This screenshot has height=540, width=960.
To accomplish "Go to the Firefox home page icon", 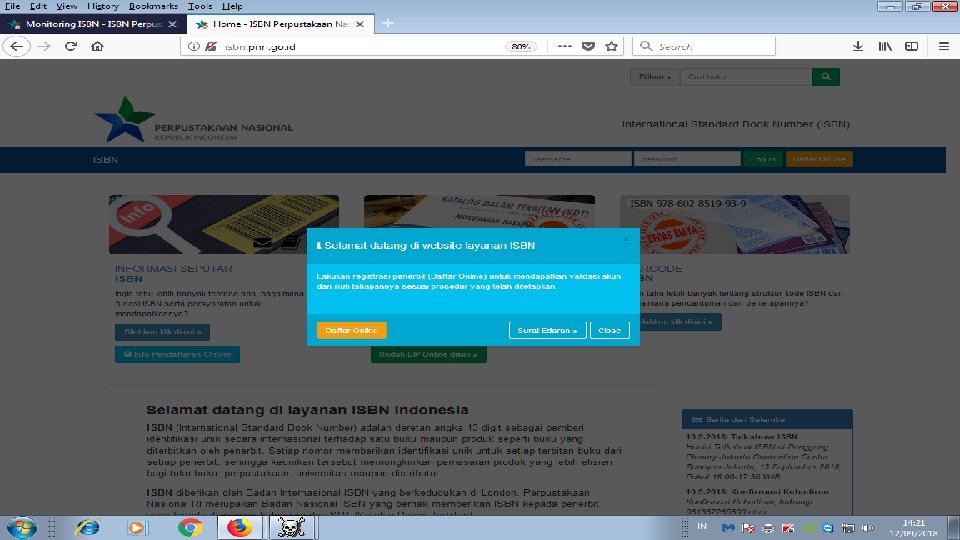I will 97,46.
